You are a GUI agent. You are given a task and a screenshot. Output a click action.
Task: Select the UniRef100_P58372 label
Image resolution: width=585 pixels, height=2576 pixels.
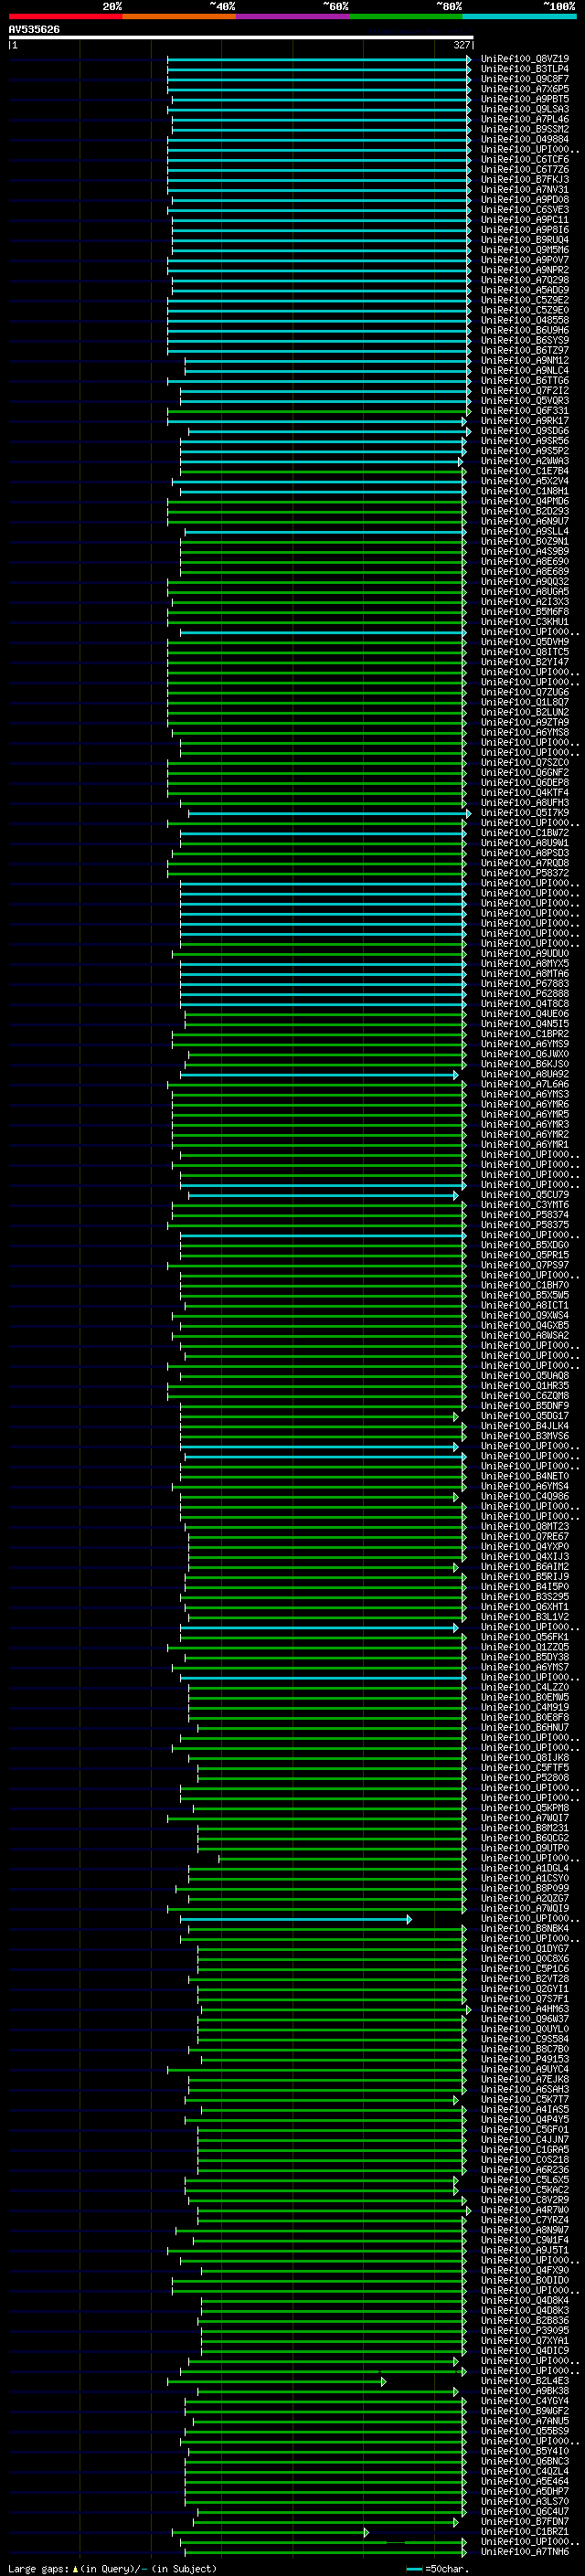(525, 873)
